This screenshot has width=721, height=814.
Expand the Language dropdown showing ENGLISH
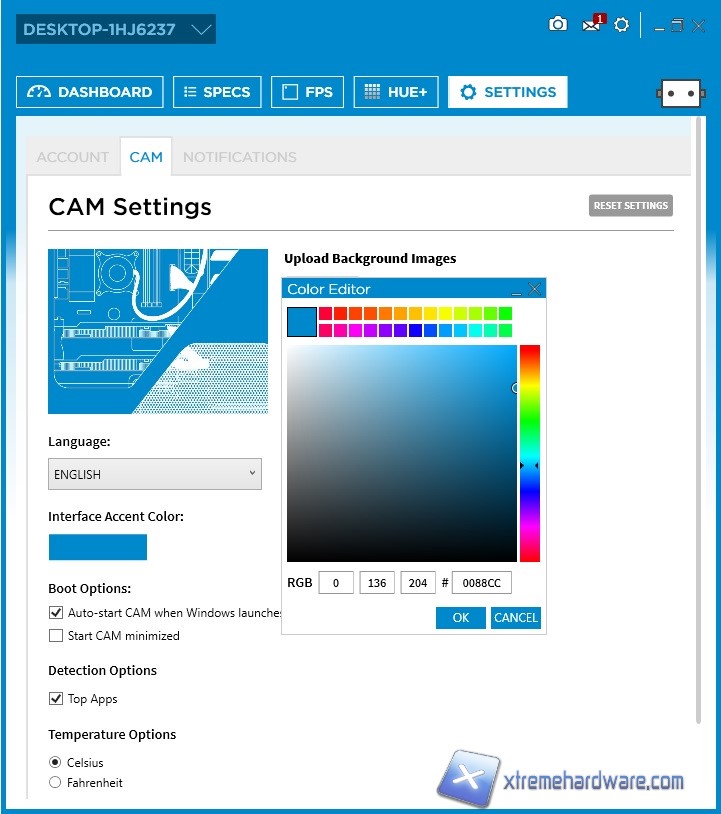tap(155, 474)
